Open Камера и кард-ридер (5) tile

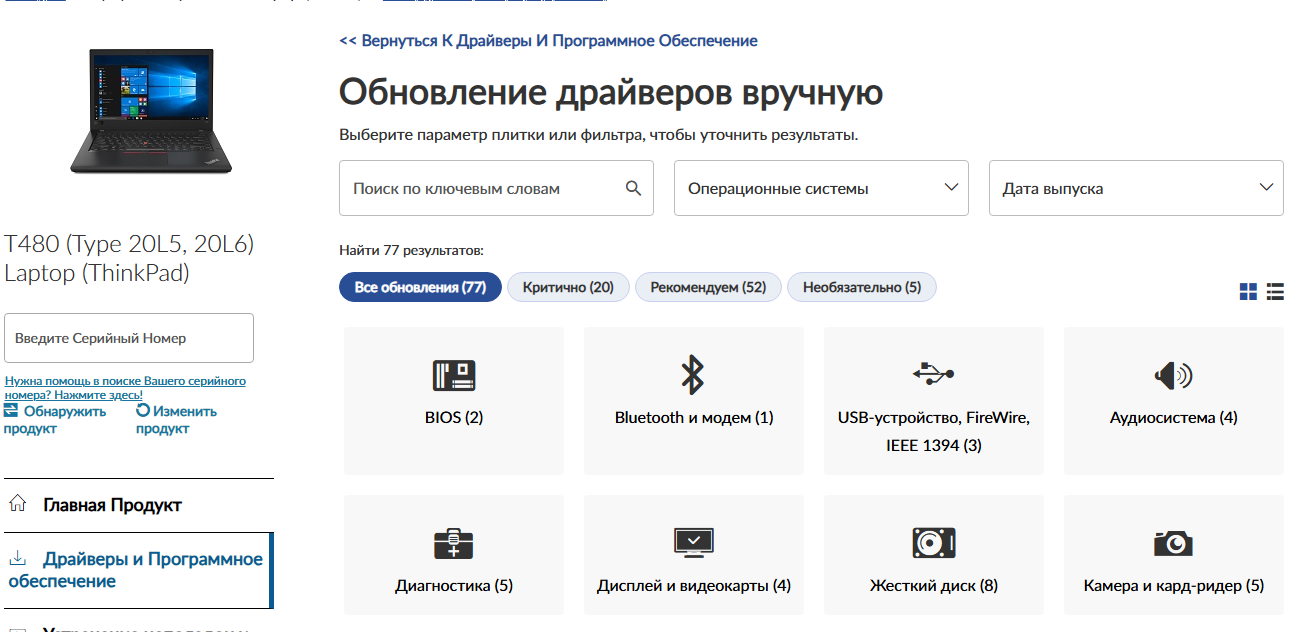(x=1174, y=555)
